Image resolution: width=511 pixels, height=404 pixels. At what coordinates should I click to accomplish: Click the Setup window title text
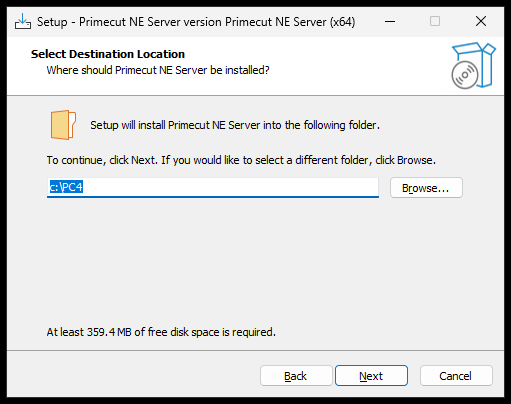click(x=196, y=22)
